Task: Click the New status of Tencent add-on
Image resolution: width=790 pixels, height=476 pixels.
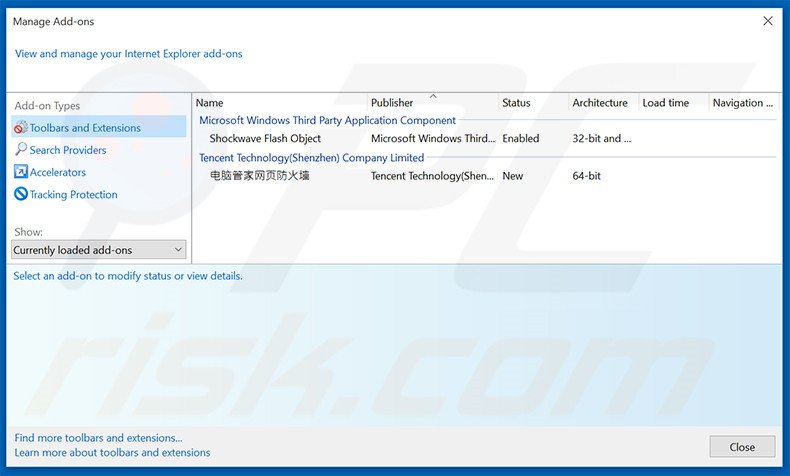Action: pyautogui.click(x=512, y=176)
